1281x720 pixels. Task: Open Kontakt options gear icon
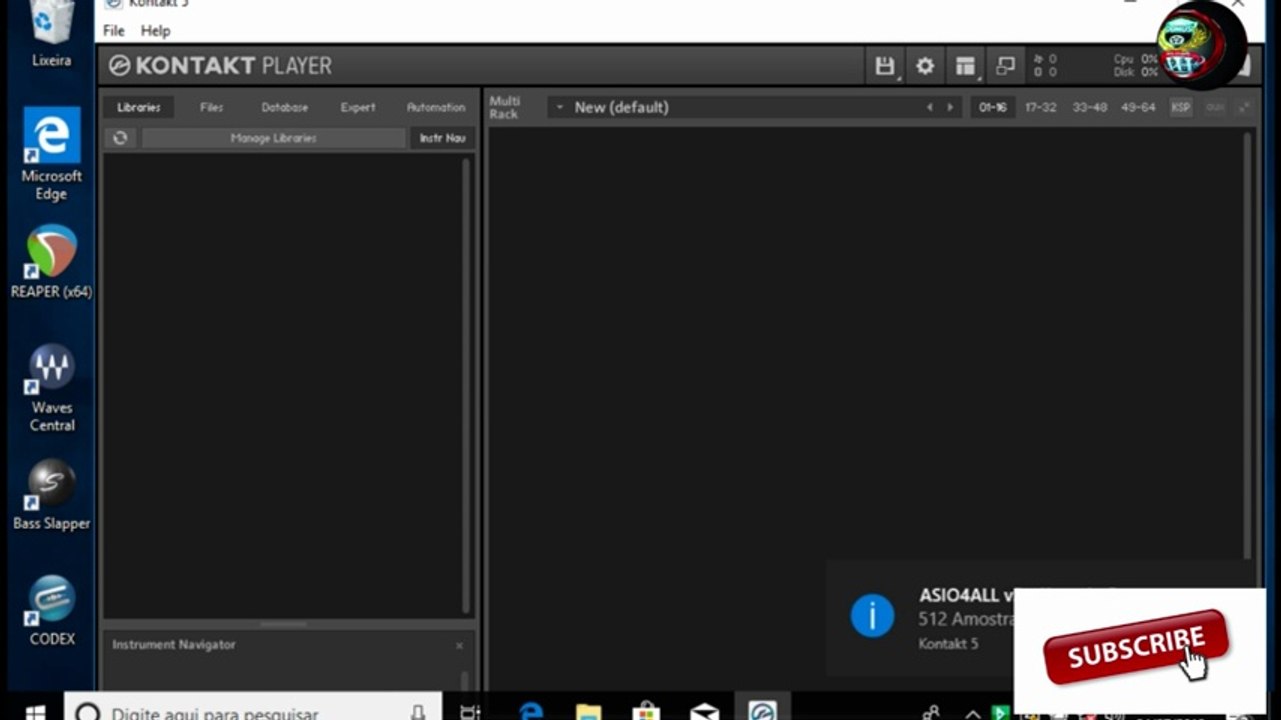click(x=925, y=66)
